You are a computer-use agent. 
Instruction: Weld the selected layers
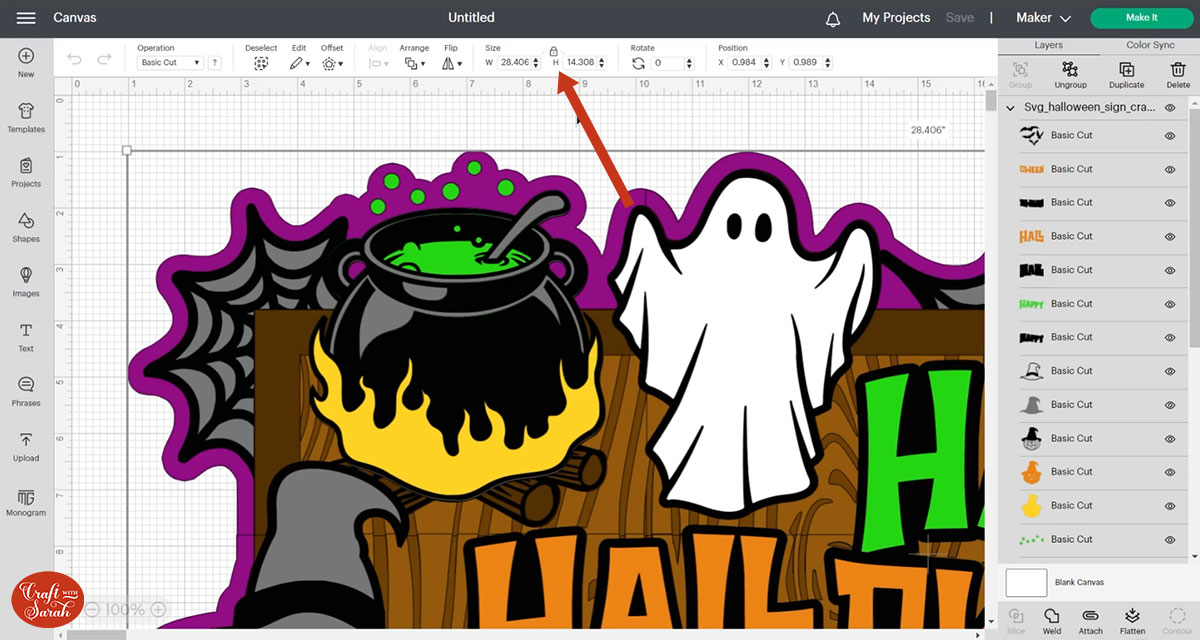(1051, 620)
